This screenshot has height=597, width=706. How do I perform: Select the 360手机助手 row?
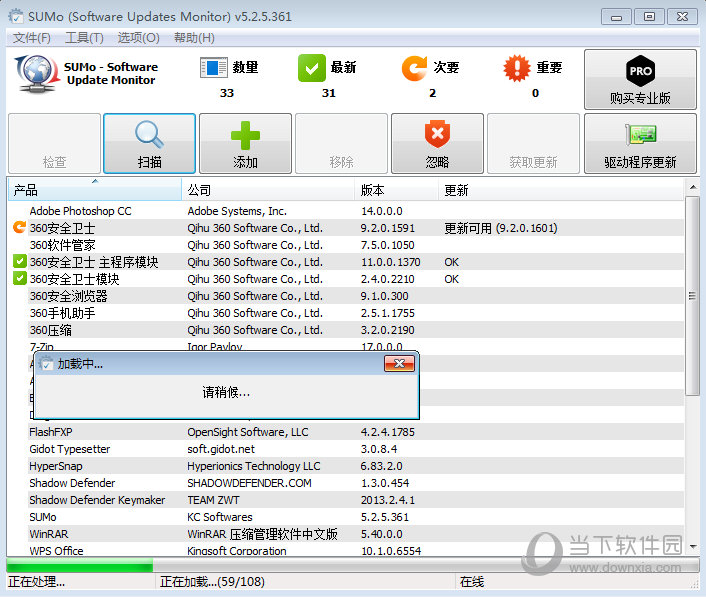tap(345, 313)
